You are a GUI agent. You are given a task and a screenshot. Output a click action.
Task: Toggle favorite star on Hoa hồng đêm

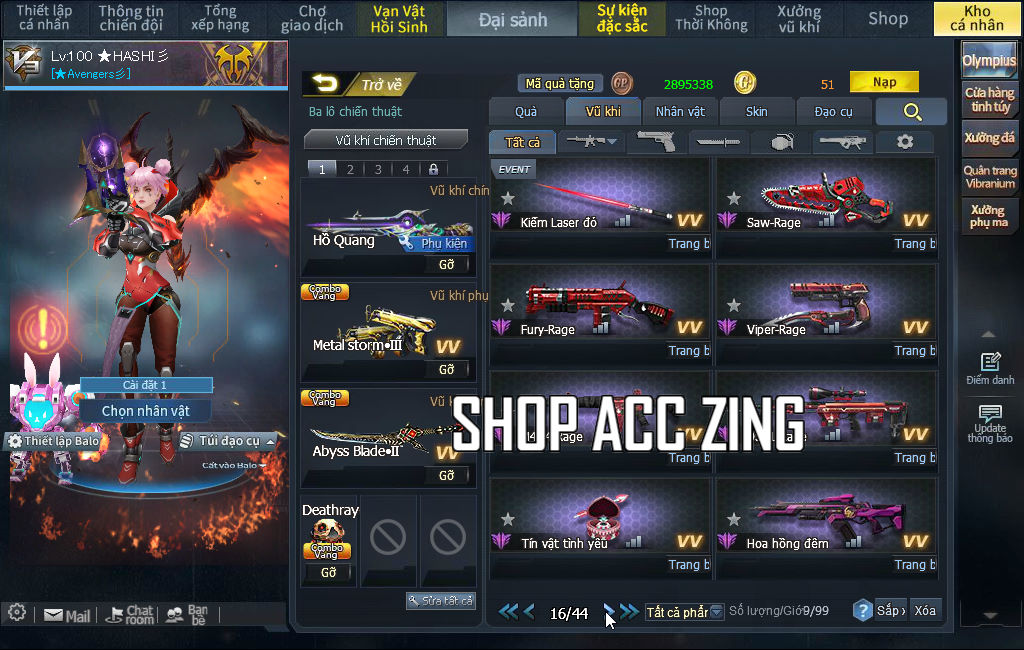click(x=734, y=519)
